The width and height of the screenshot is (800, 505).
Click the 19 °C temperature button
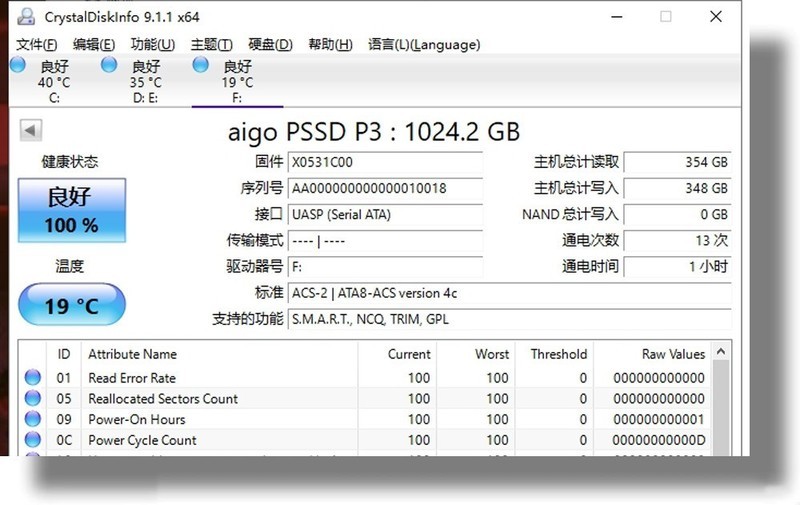pyautogui.click(x=72, y=305)
